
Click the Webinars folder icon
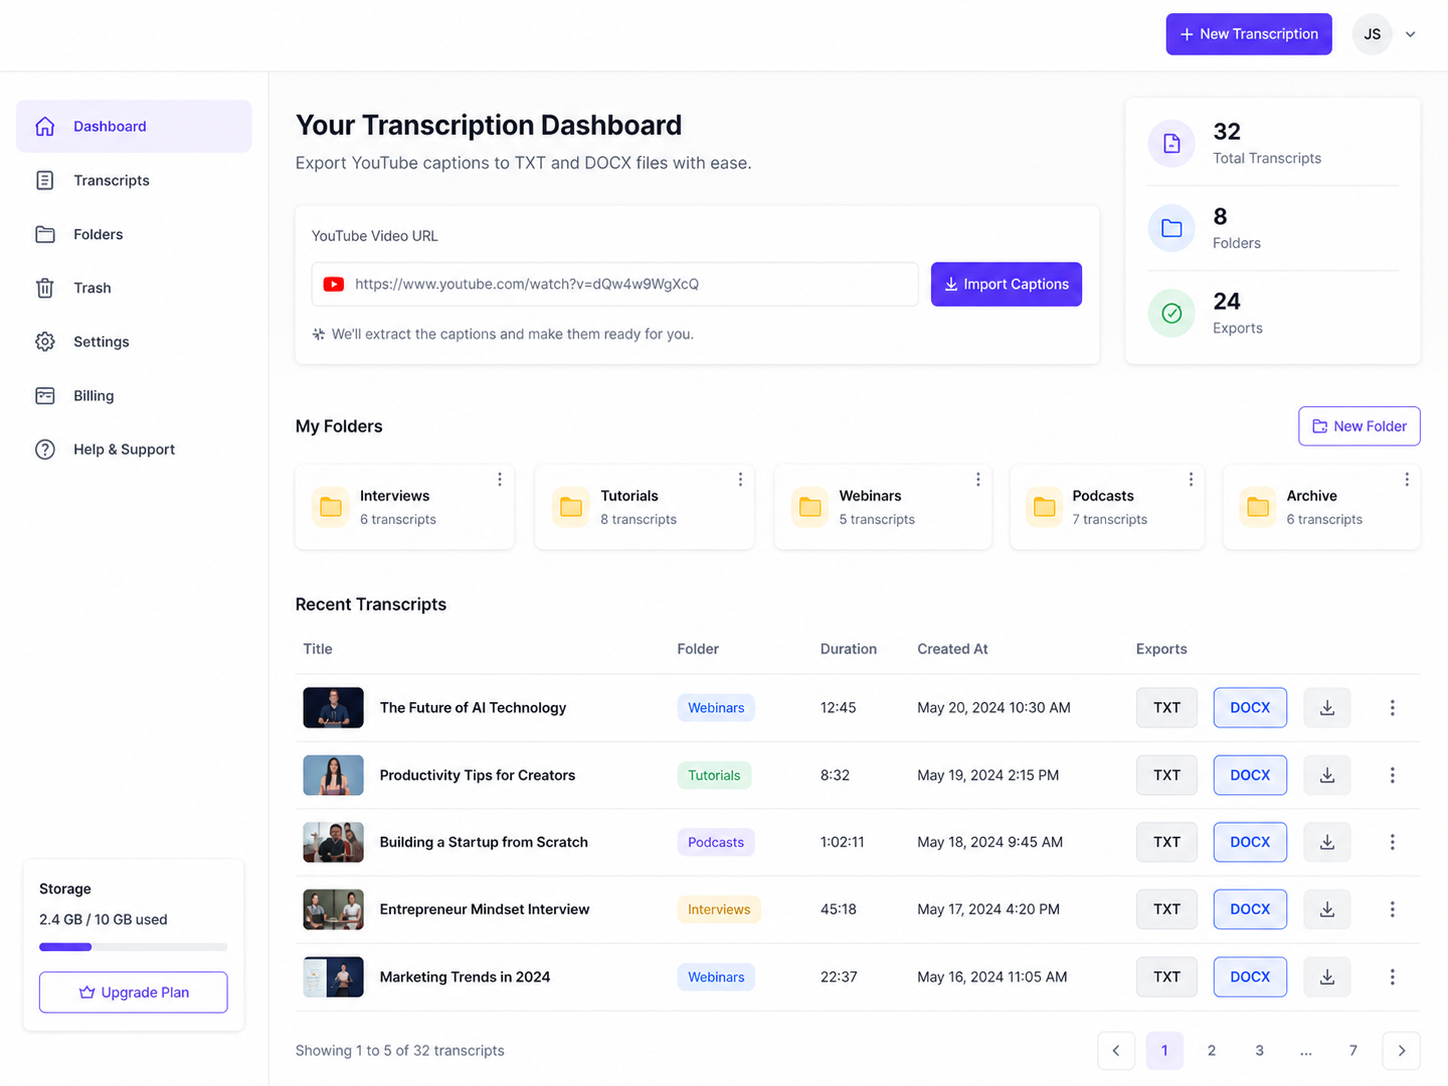coord(810,507)
